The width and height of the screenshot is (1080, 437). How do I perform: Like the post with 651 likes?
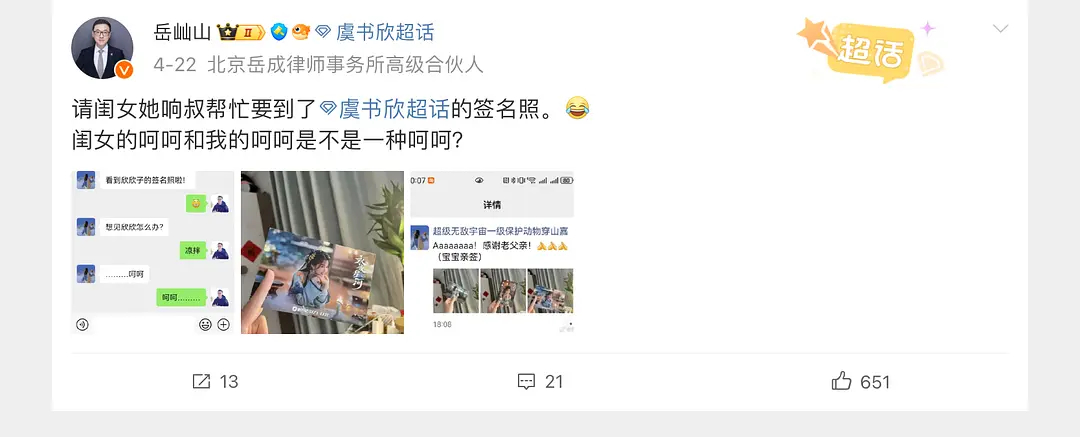point(861,382)
